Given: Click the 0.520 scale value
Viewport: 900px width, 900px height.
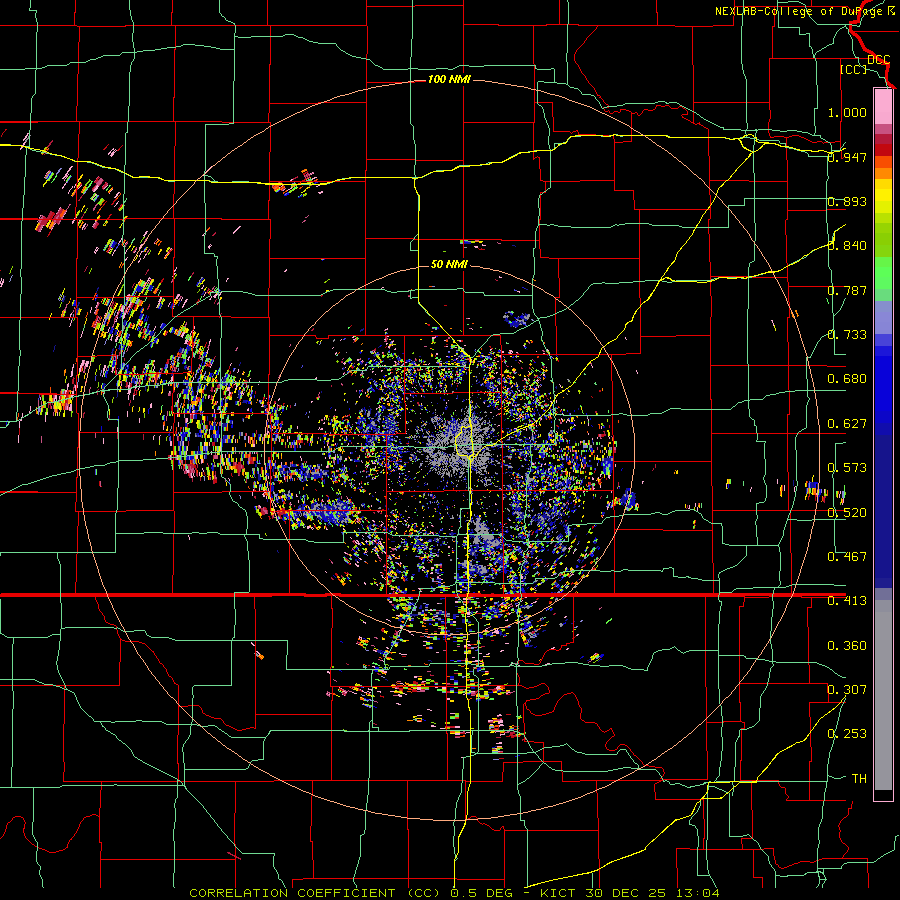Looking at the screenshot, I should [x=847, y=513].
